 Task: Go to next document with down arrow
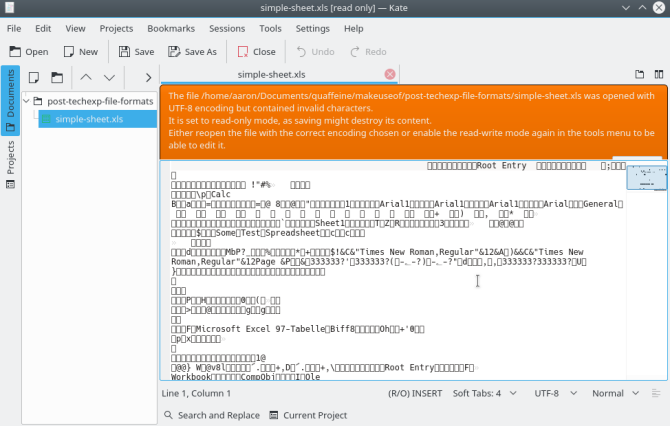point(109,77)
